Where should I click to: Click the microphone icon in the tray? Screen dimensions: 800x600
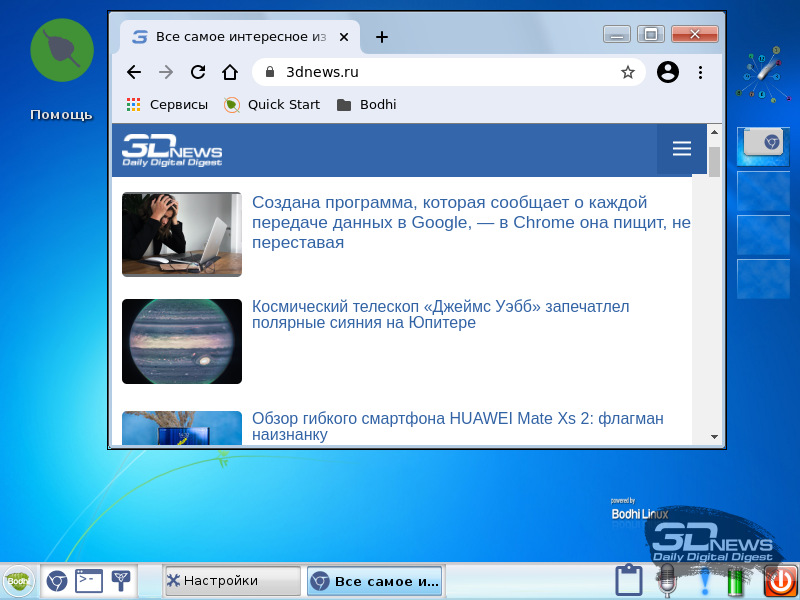point(667,580)
